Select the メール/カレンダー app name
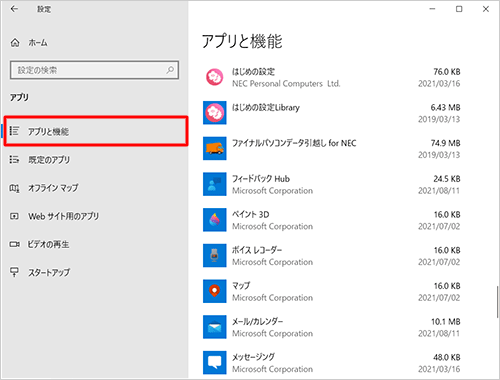The height and width of the screenshot is (380, 500). tap(258, 321)
